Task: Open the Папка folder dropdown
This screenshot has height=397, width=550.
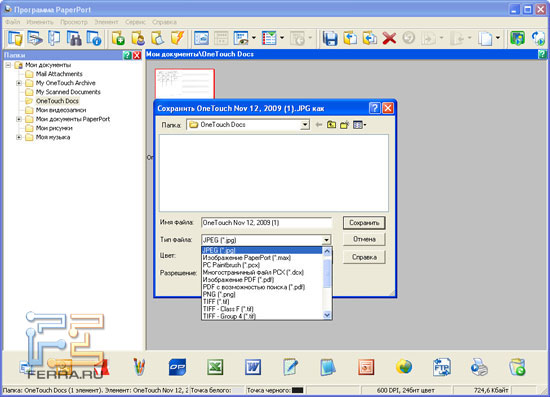Action: coord(305,125)
